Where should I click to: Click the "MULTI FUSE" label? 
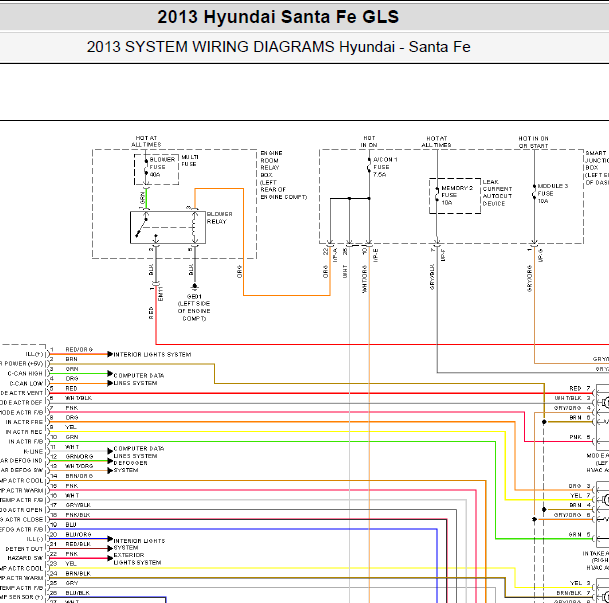click(x=190, y=160)
